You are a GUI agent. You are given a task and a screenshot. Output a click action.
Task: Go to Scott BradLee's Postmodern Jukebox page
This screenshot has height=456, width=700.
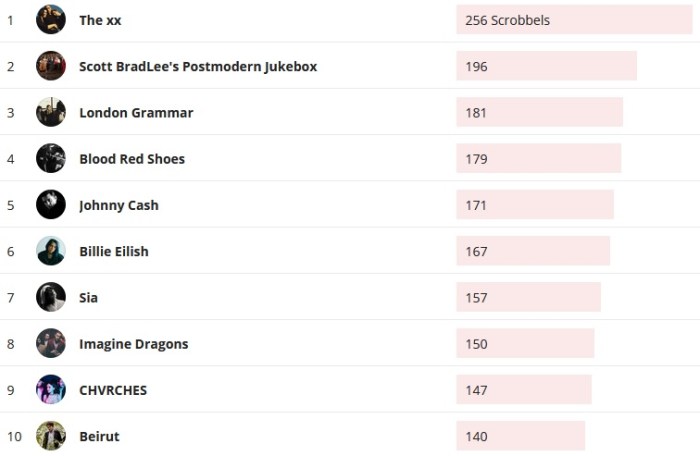tap(198, 66)
